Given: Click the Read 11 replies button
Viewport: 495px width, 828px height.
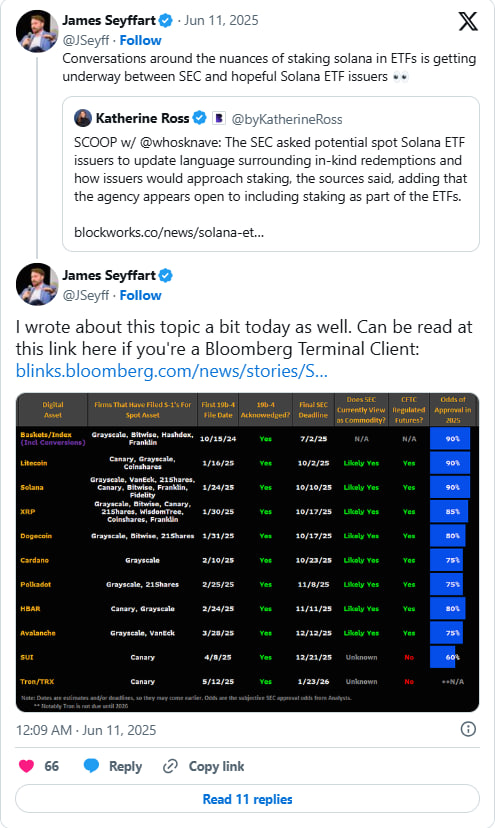Looking at the screenshot, I should pyautogui.click(x=247, y=799).
